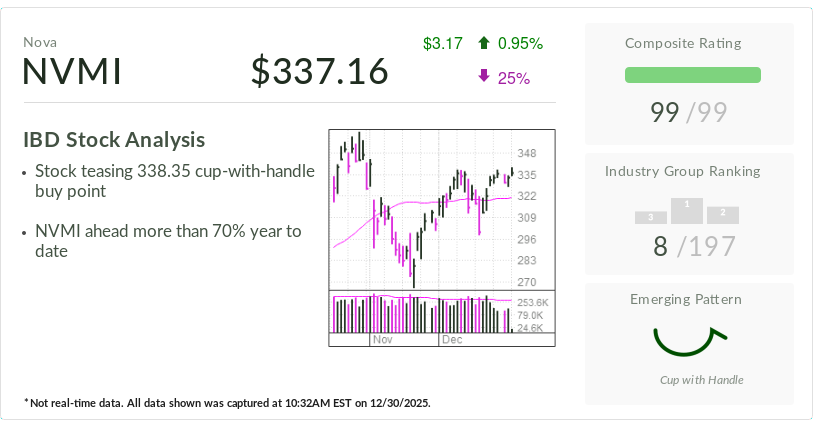Click the IBD Stock Analysis heading
Screen dimensions: 816x430
(x=114, y=140)
